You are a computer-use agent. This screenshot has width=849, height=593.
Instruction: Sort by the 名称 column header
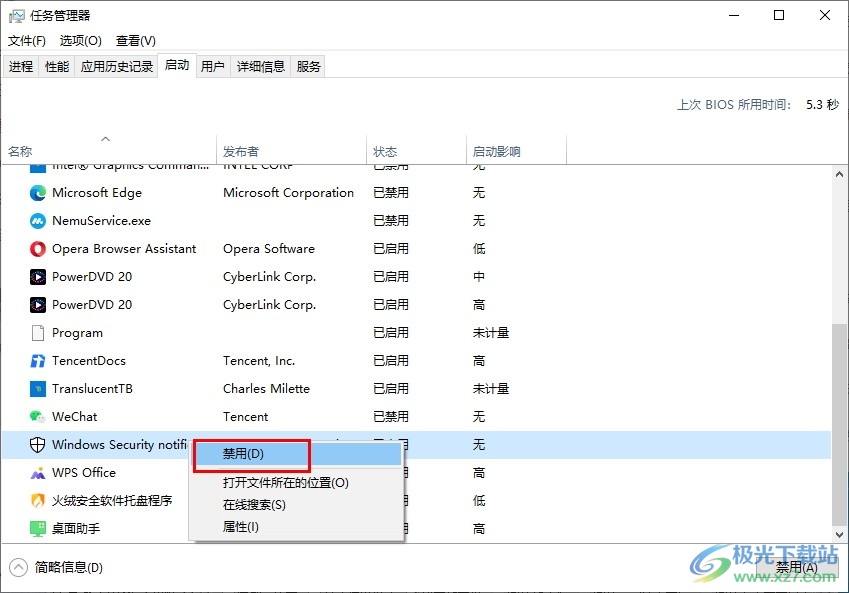[x=109, y=149]
